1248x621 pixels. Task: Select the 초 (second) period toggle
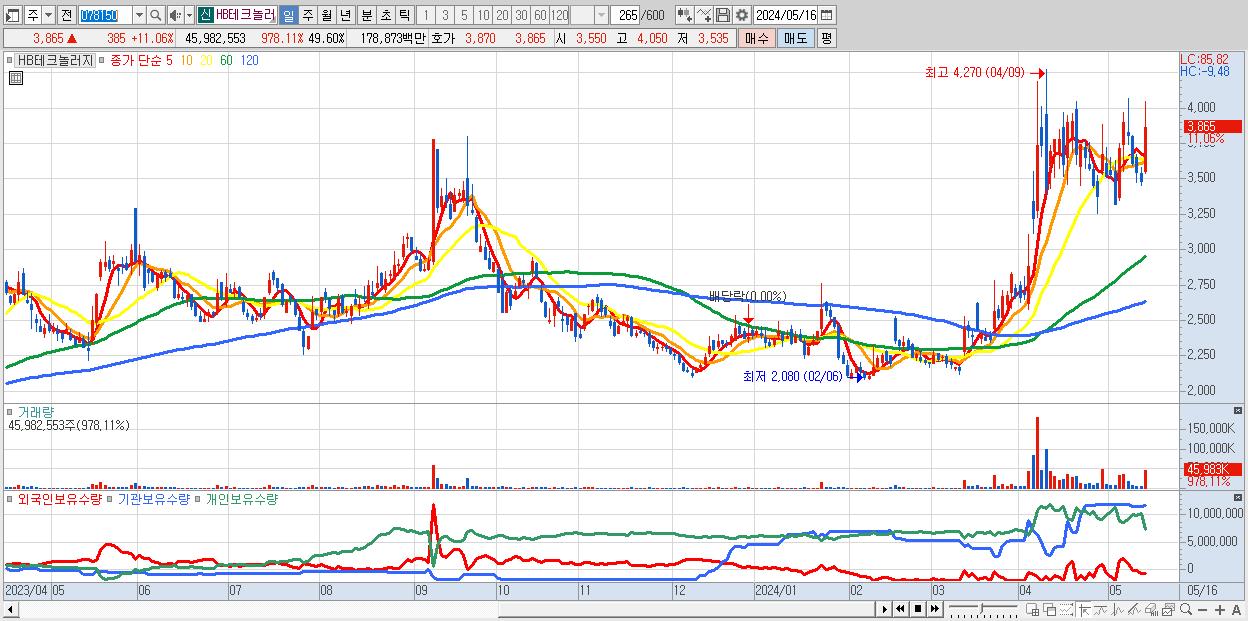[385, 15]
